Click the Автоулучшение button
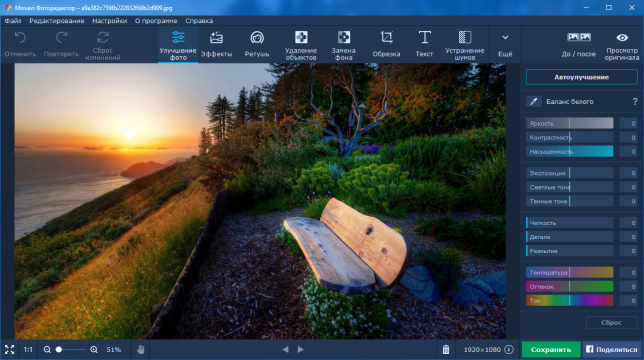644x360 pixels. pos(582,77)
